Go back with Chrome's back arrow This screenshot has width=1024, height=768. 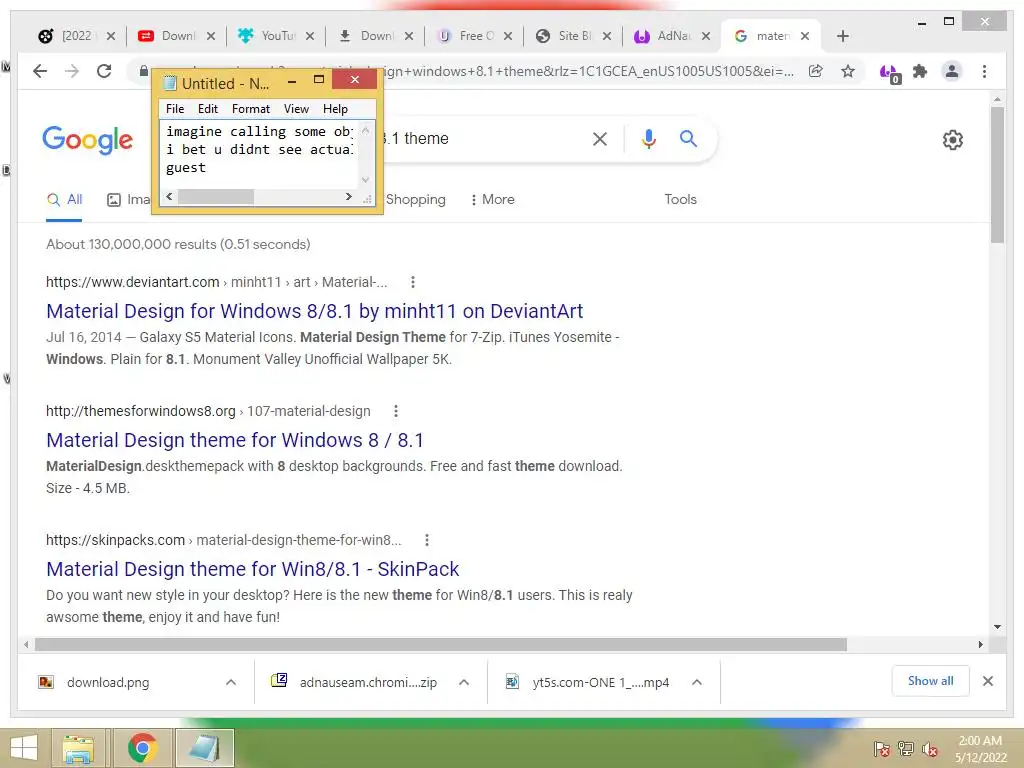[40, 71]
